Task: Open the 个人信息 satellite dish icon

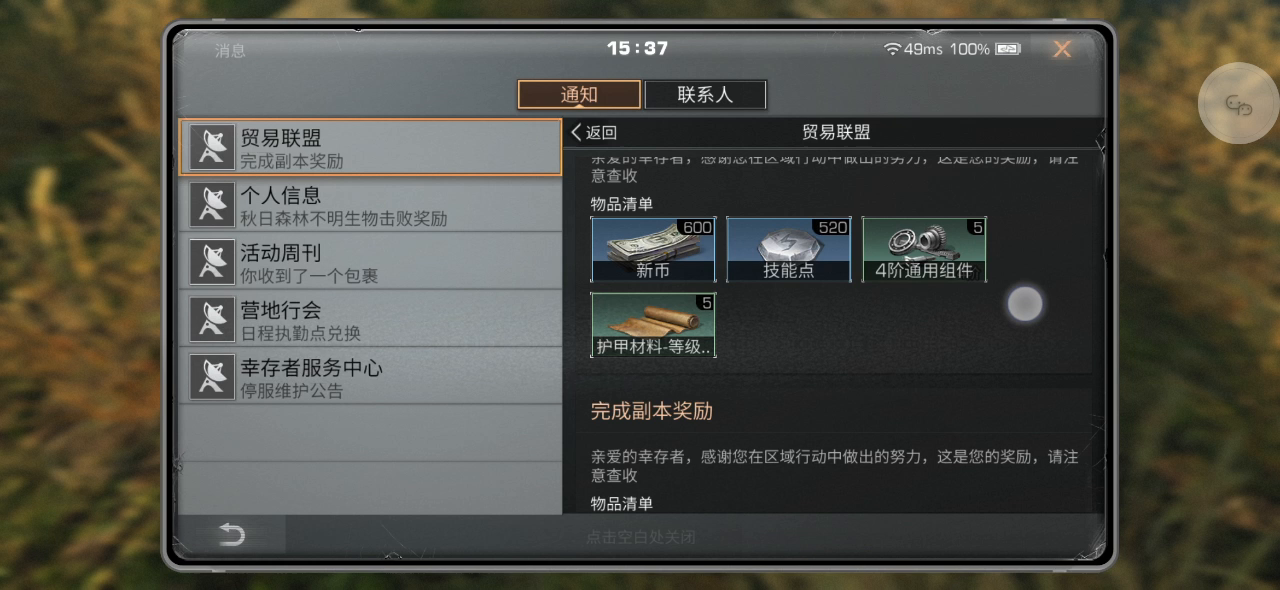Action: [212, 206]
